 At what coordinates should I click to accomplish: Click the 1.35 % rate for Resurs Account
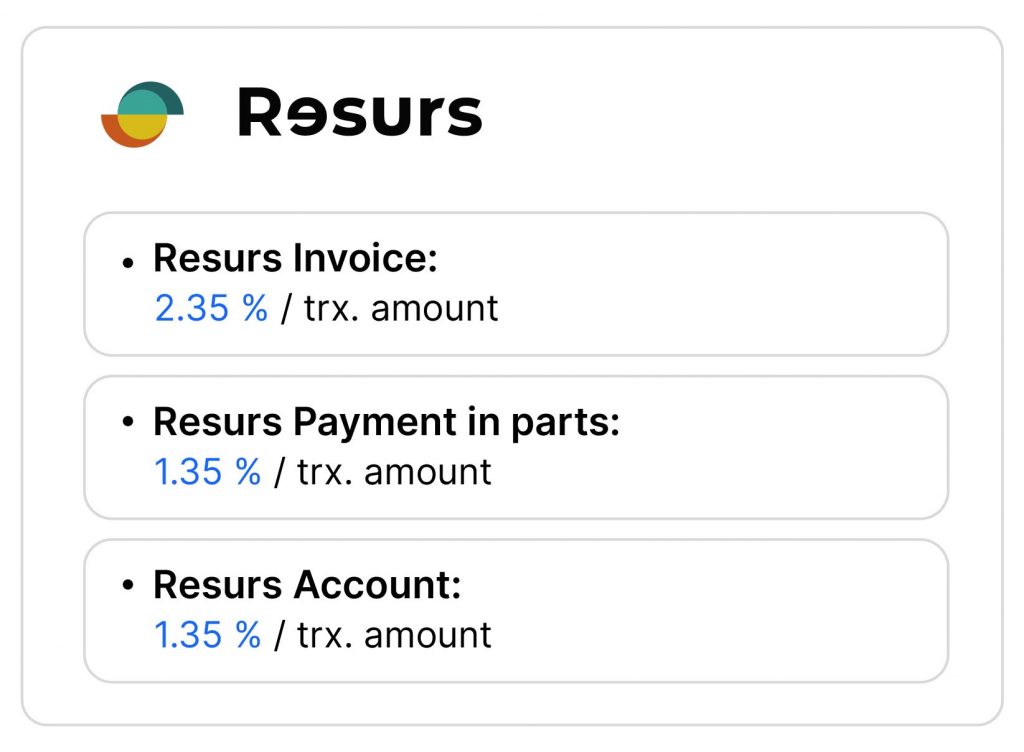(207, 634)
